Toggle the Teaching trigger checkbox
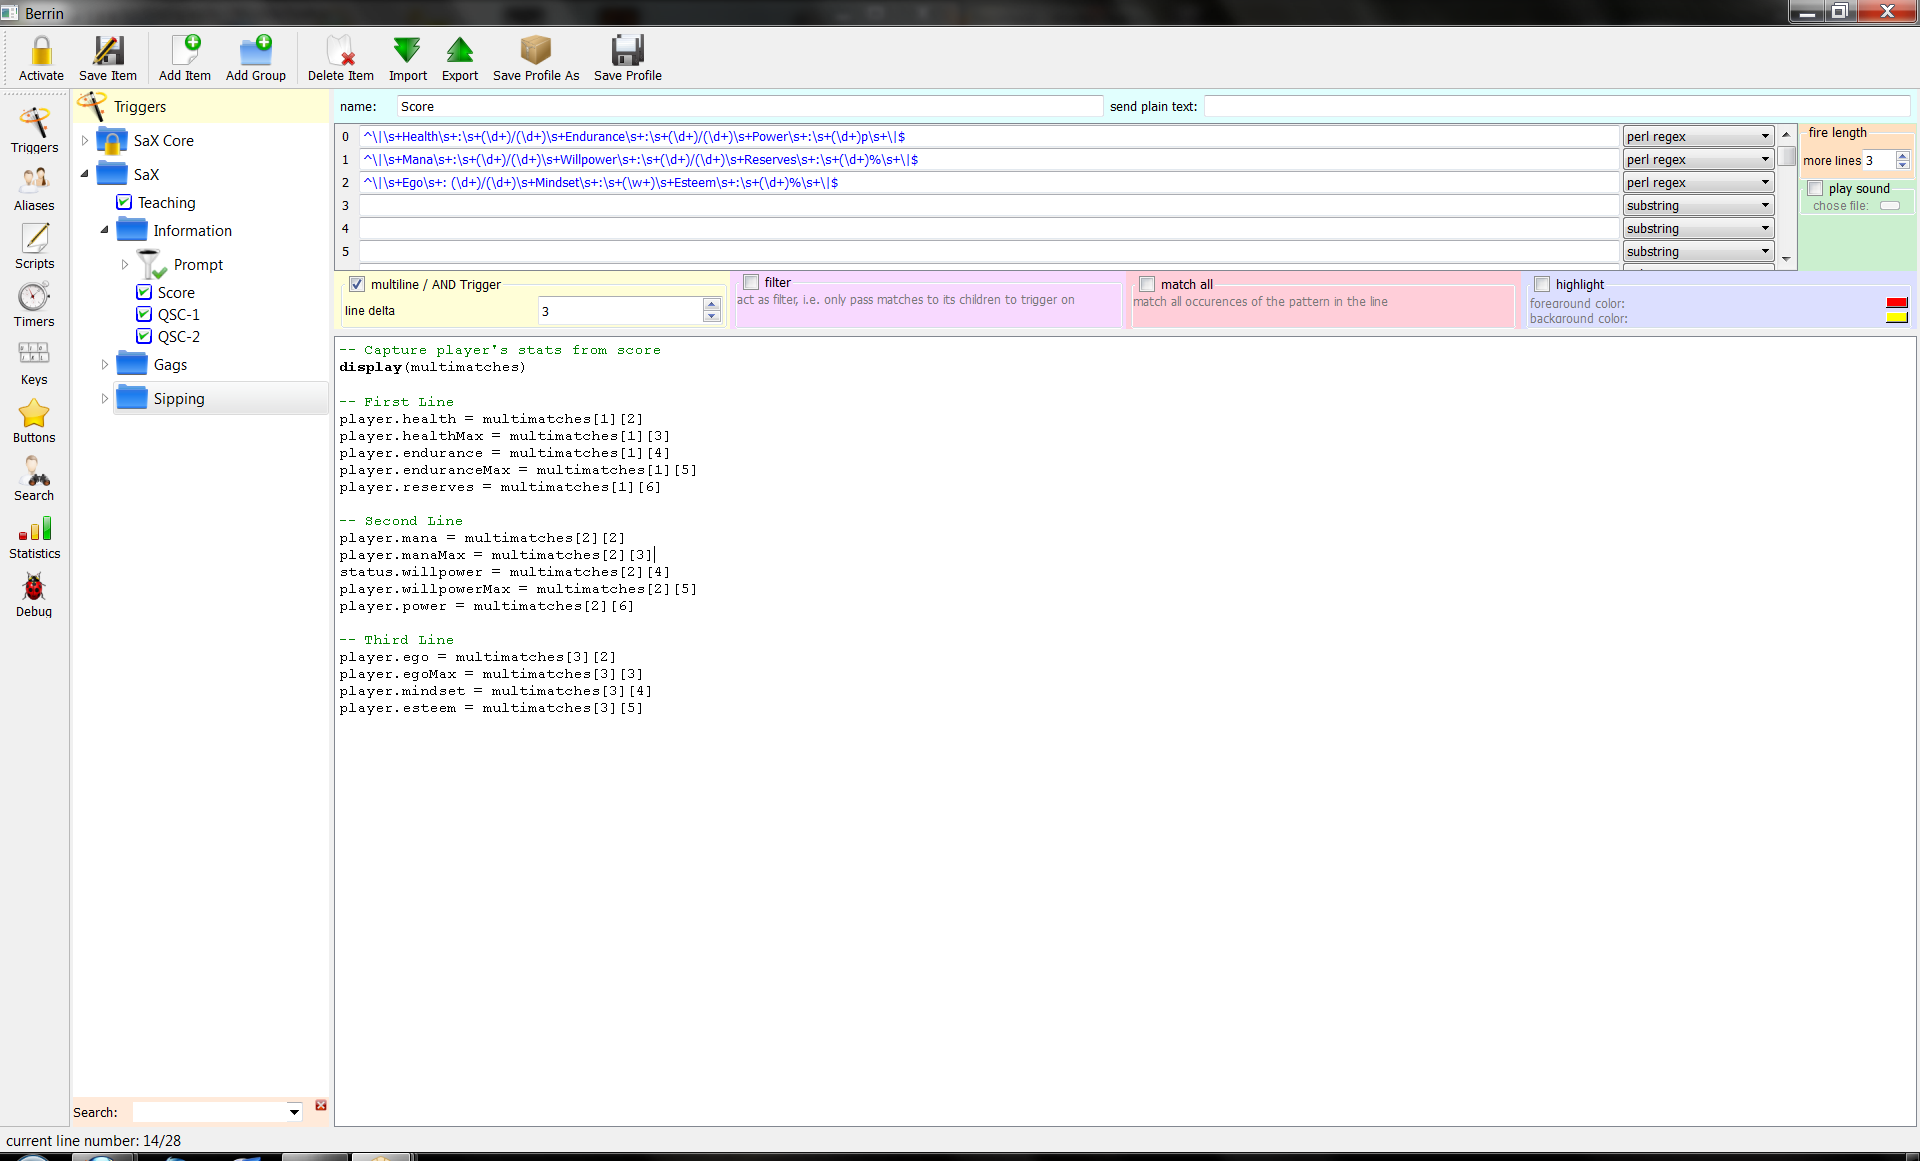 pyautogui.click(x=124, y=202)
